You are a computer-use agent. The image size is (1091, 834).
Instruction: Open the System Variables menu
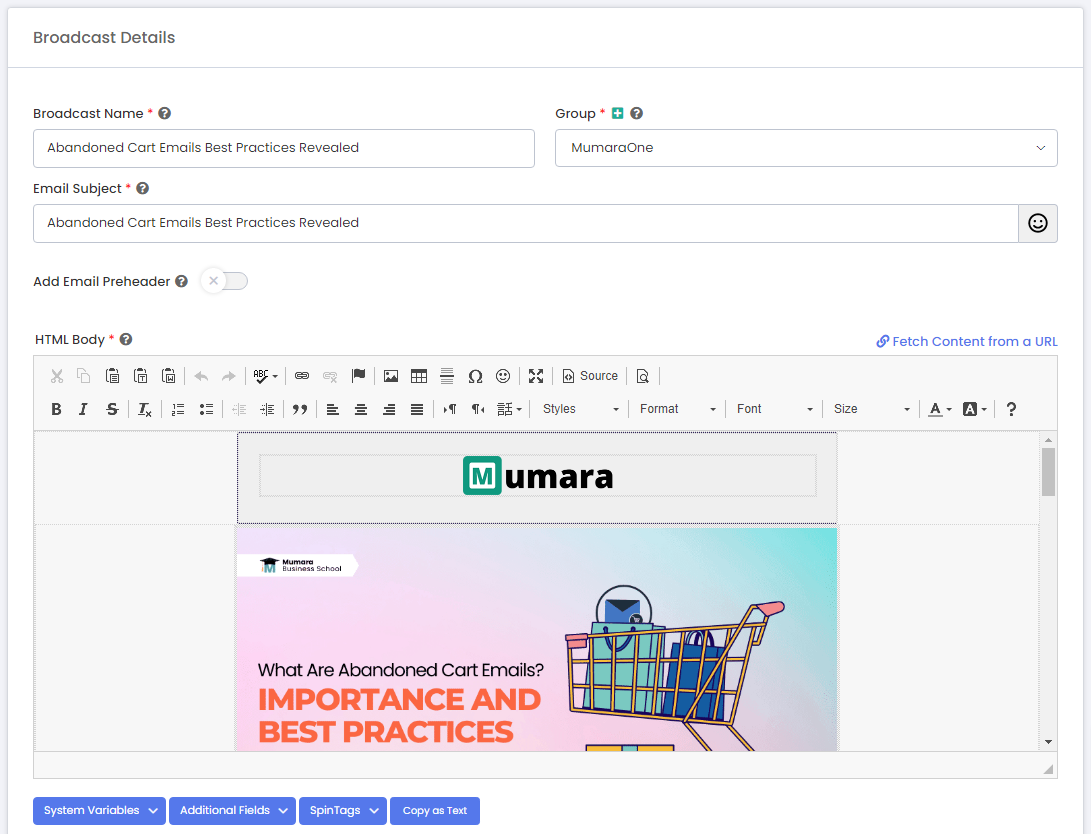tap(99, 811)
